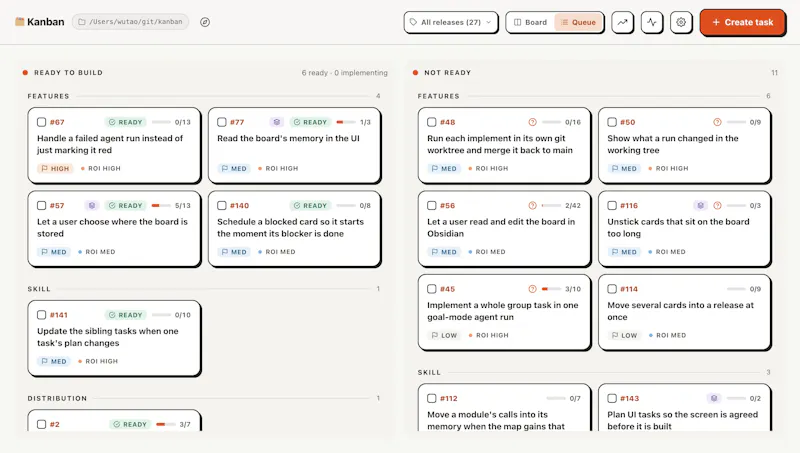Click '6 ready · 0 implementing' status text

(x=344, y=73)
